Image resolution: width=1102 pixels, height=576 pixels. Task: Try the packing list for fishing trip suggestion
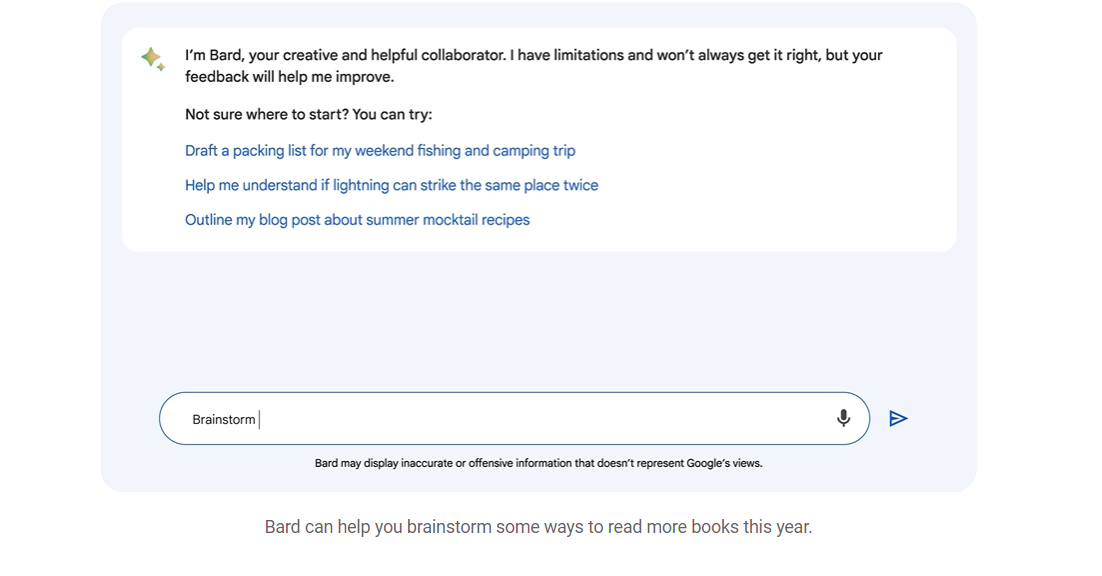coord(380,150)
